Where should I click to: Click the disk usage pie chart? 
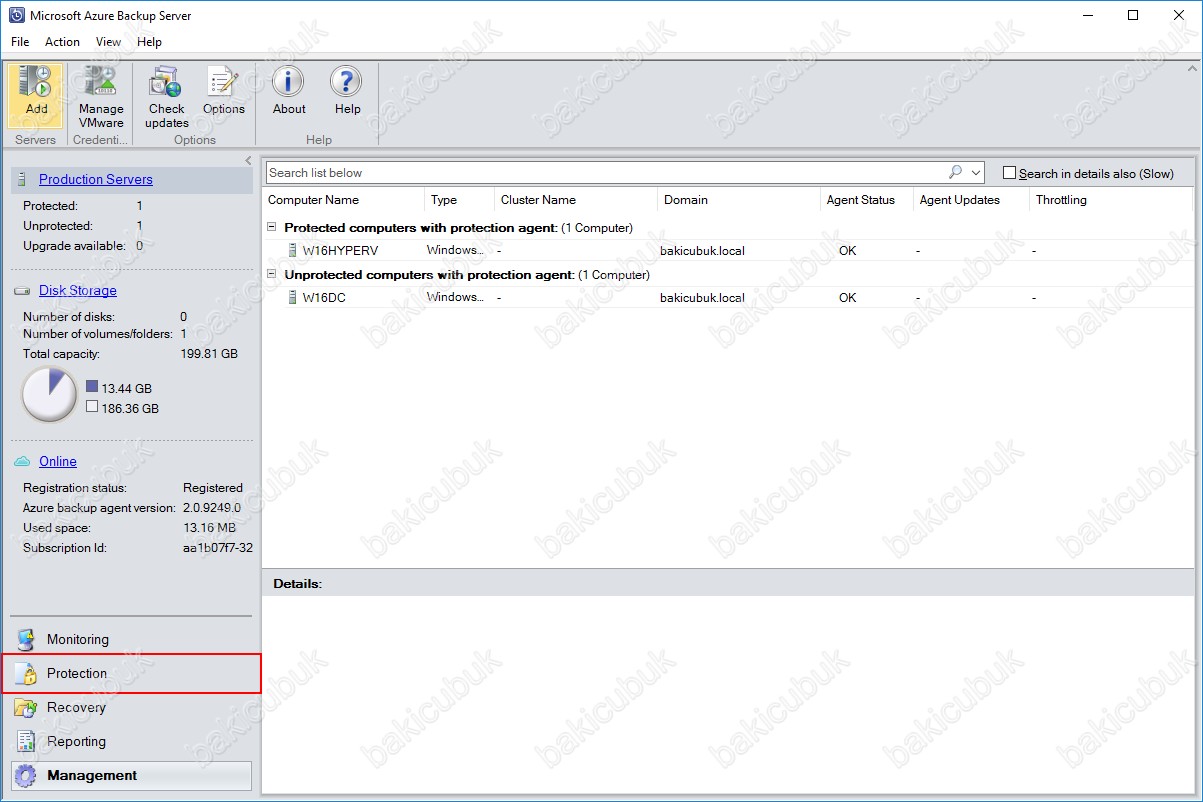coord(49,395)
